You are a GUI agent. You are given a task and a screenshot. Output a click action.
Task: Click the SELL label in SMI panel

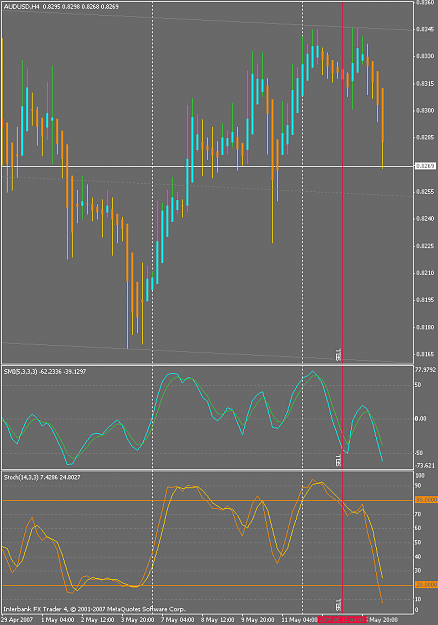[339, 460]
